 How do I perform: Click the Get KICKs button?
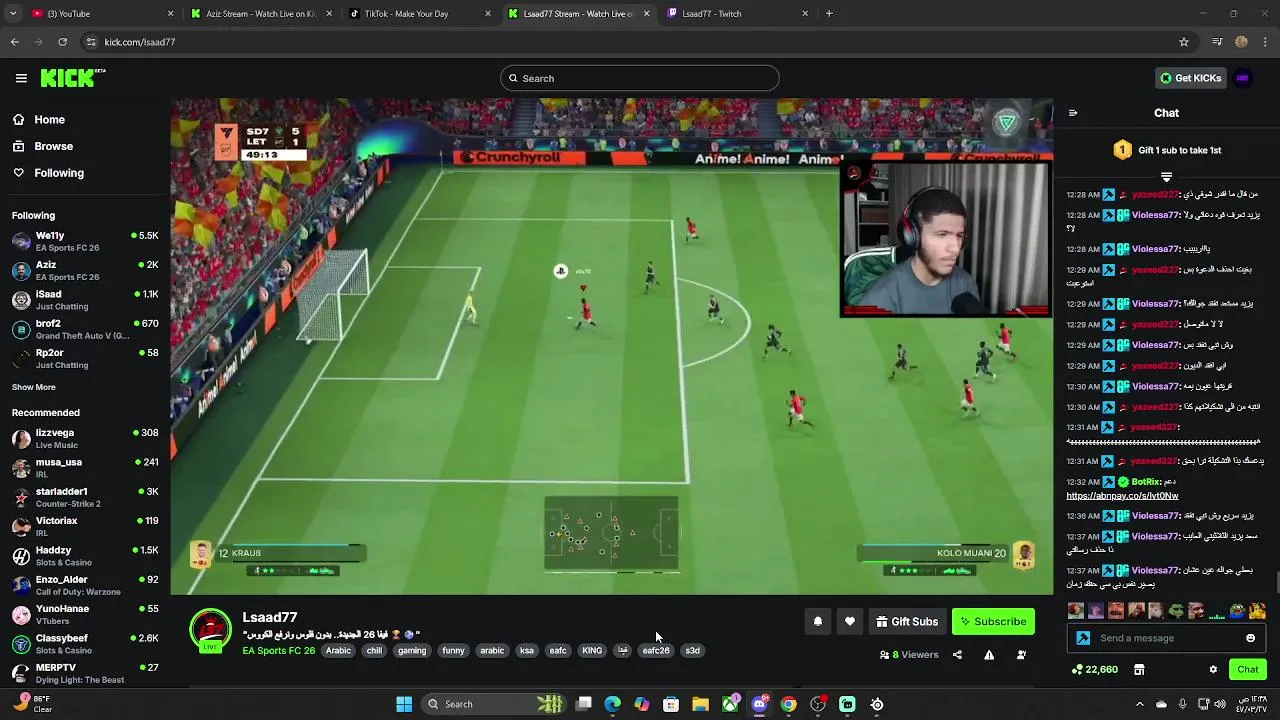tap(1190, 78)
